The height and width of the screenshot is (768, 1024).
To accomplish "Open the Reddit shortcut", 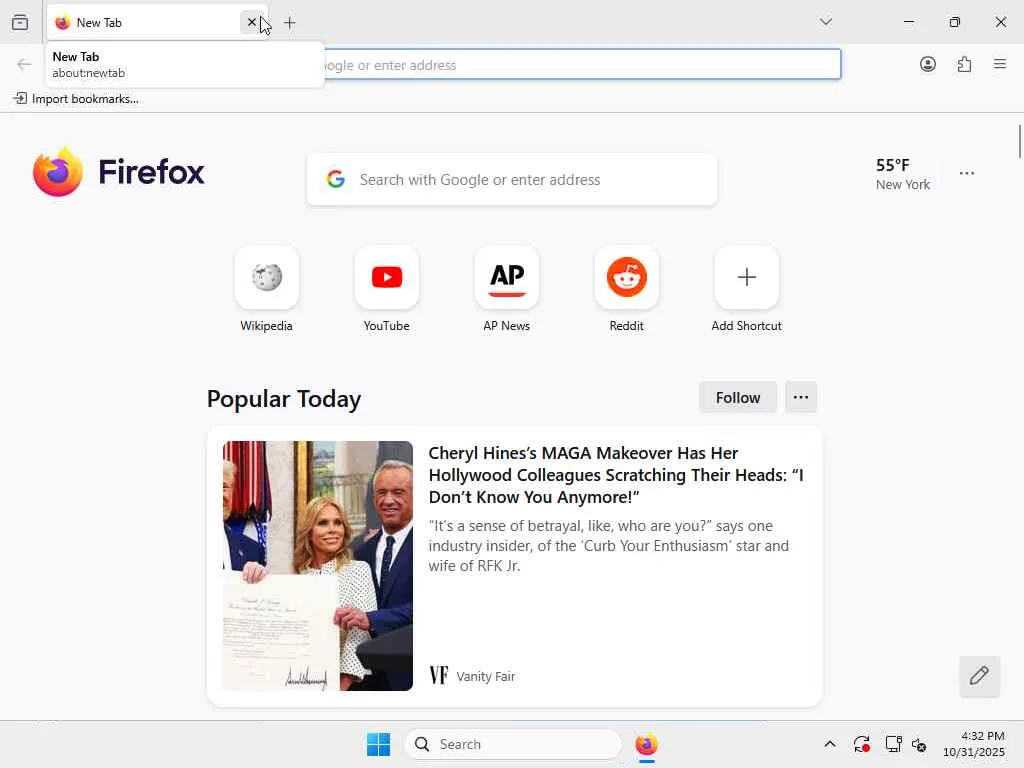I will coord(627,289).
